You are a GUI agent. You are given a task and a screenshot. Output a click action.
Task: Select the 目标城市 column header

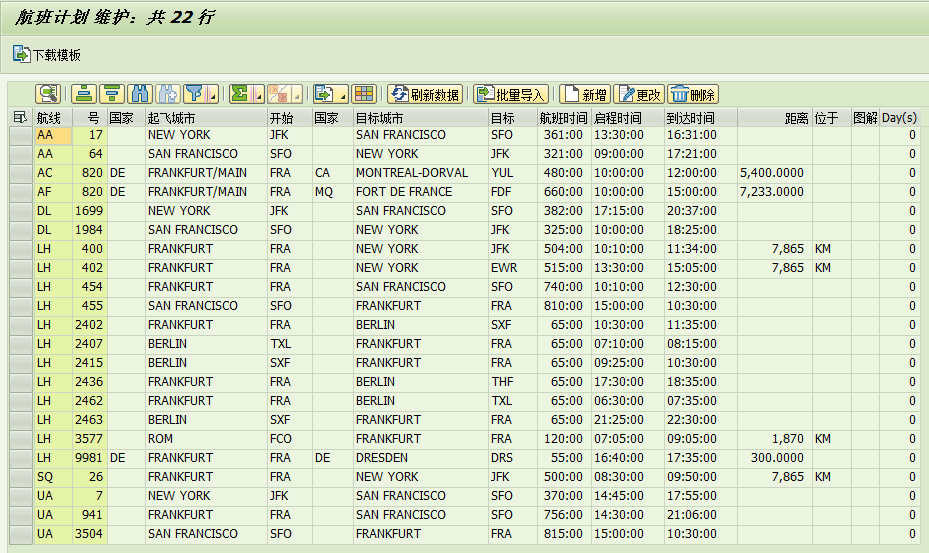click(x=421, y=117)
